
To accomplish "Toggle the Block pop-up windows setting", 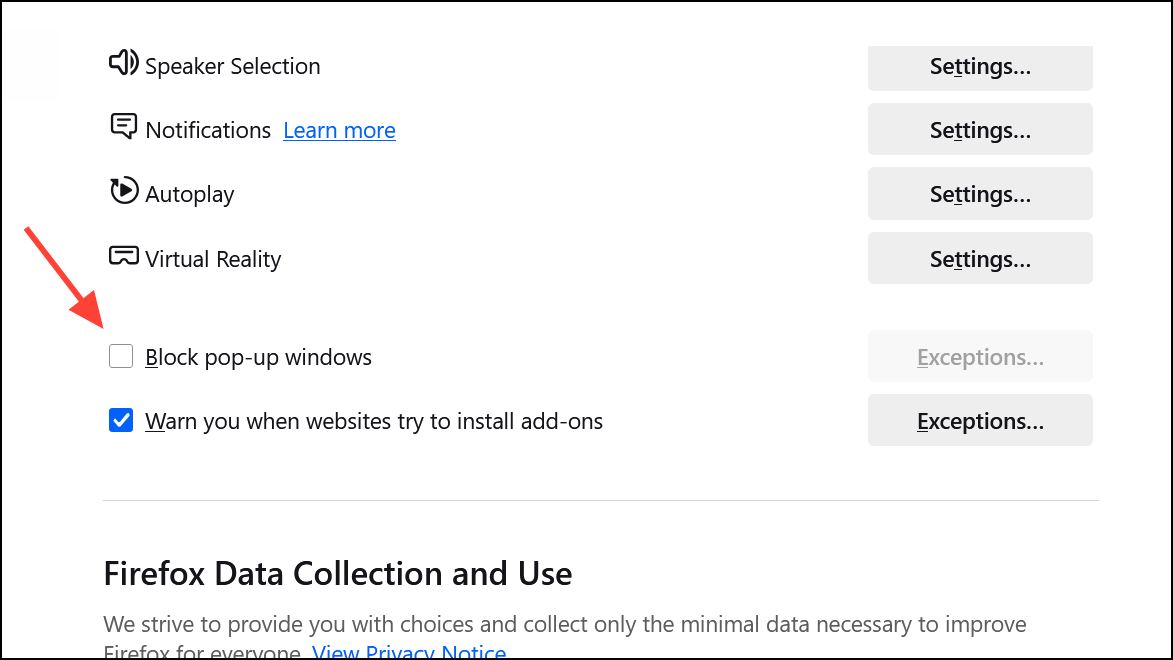I will 120,356.
